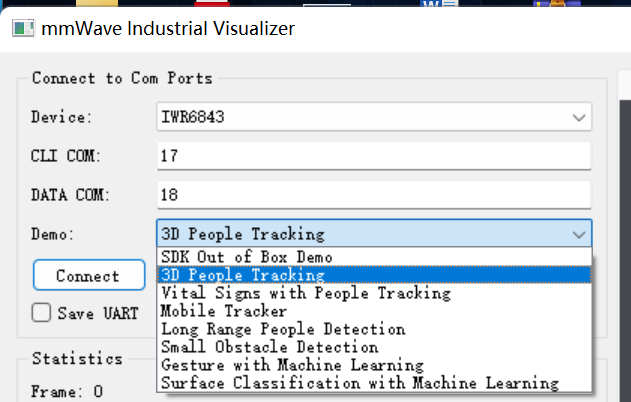Image resolution: width=631 pixels, height=402 pixels.
Task: Click the DATA COM input field
Action: pos(373,194)
